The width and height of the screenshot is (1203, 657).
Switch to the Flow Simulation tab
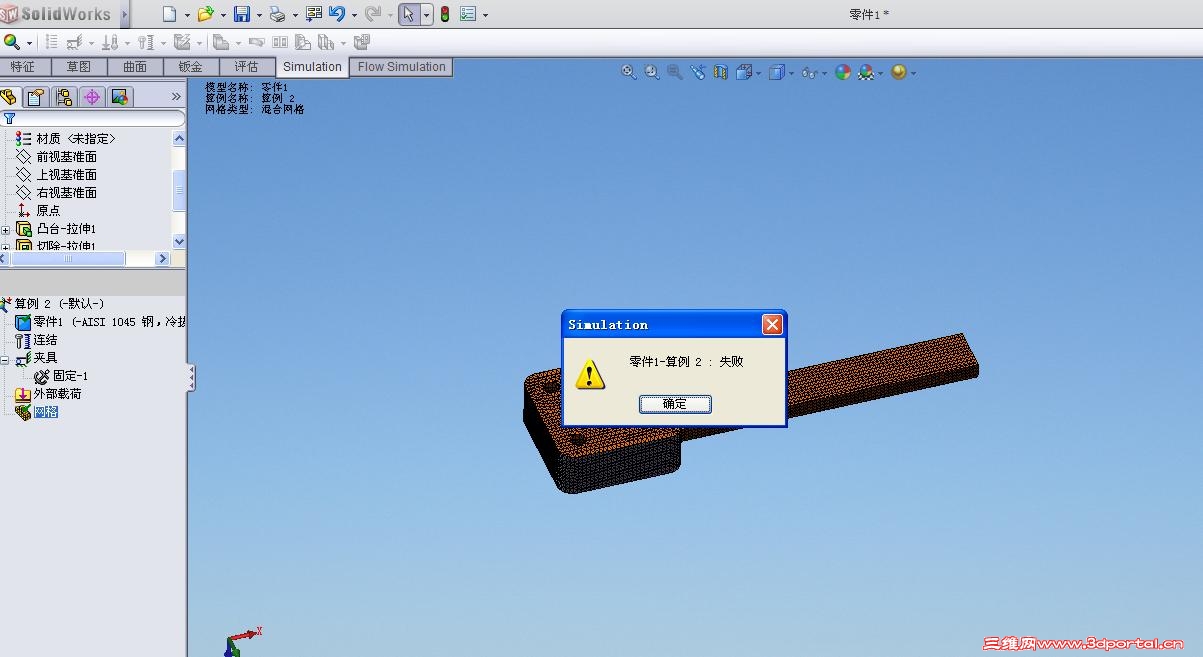tap(402, 67)
